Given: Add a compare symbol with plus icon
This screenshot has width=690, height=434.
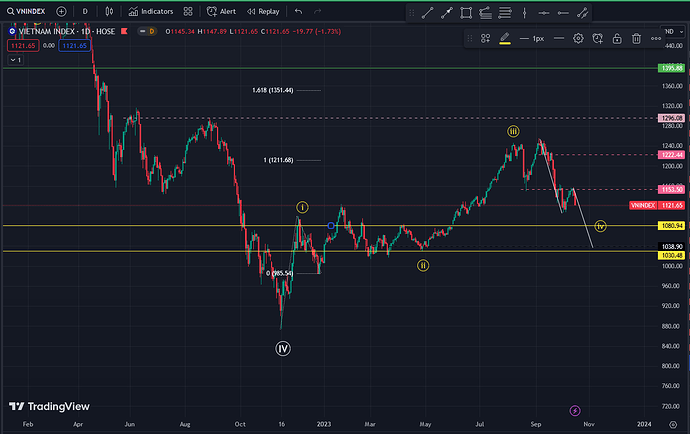Looking at the screenshot, I should 61,11.
